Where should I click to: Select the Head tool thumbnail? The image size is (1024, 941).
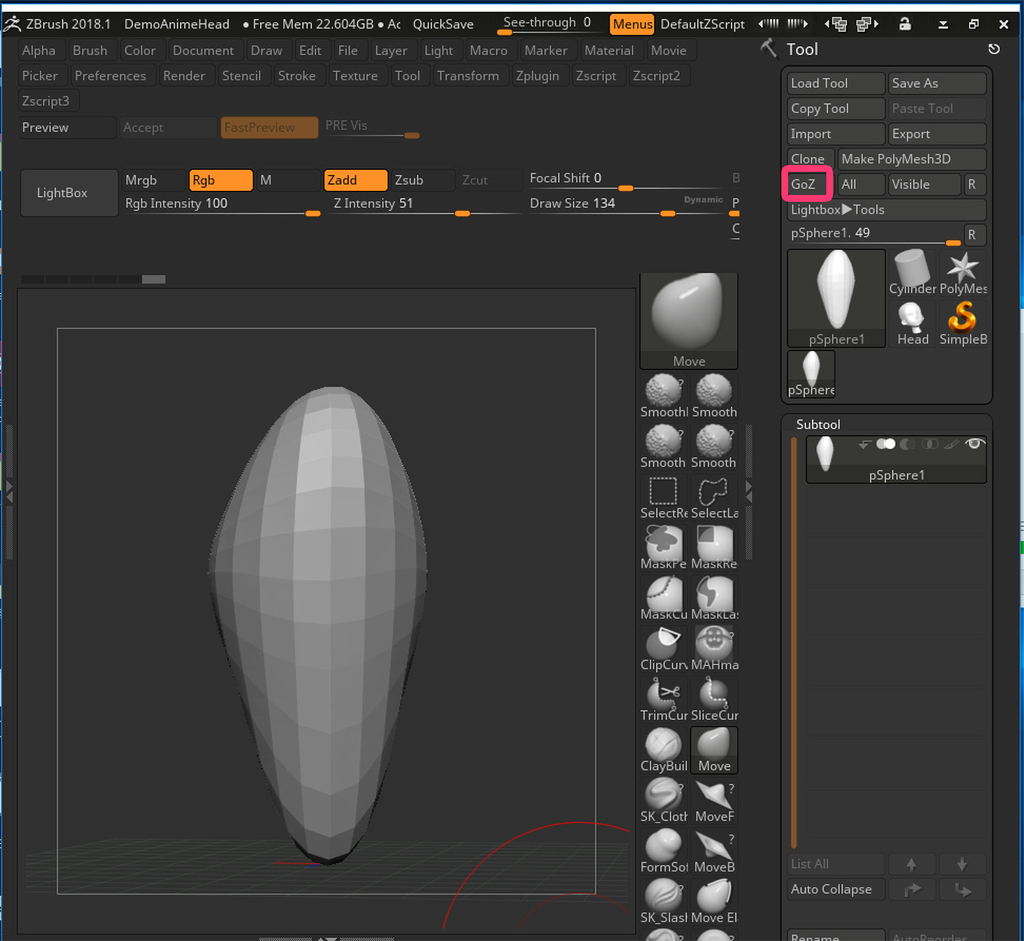pyautogui.click(x=912, y=320)
